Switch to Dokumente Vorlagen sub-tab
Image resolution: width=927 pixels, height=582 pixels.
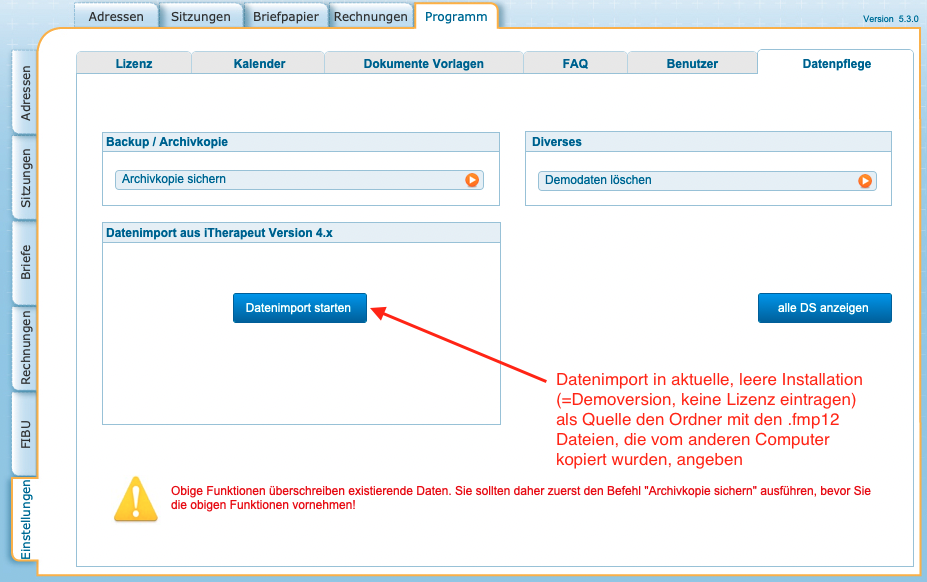point(423,63)
